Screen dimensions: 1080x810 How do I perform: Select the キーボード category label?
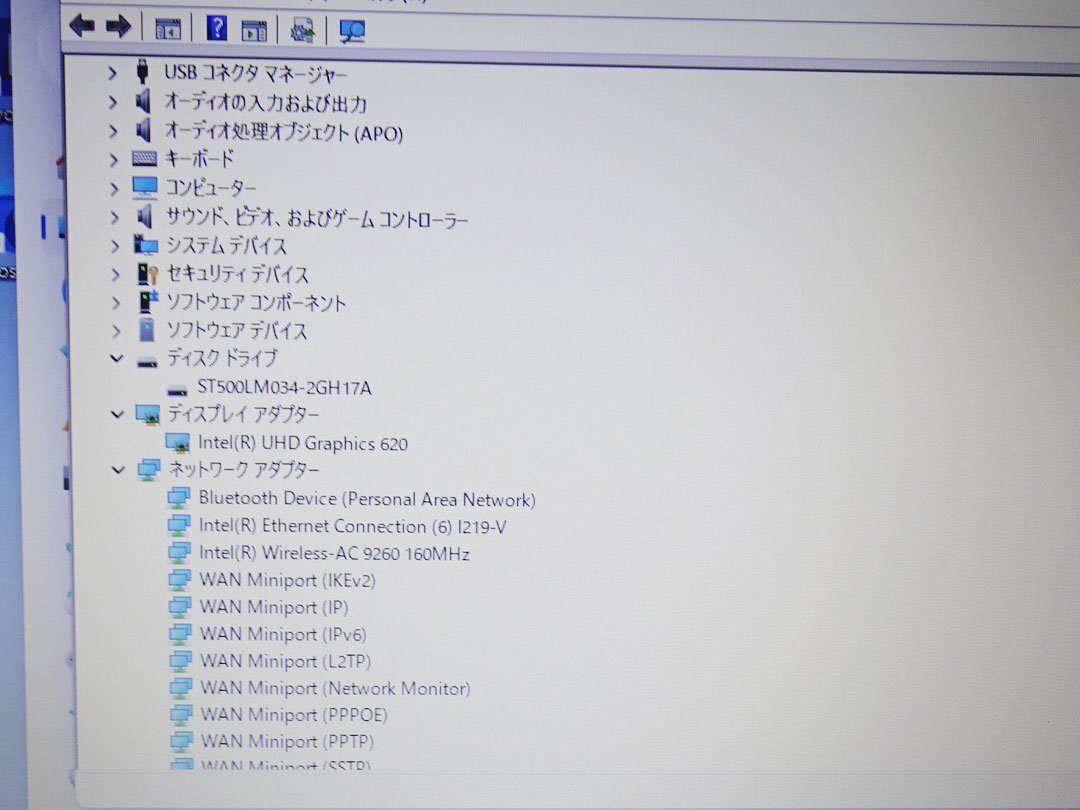(x=200, y=160)
